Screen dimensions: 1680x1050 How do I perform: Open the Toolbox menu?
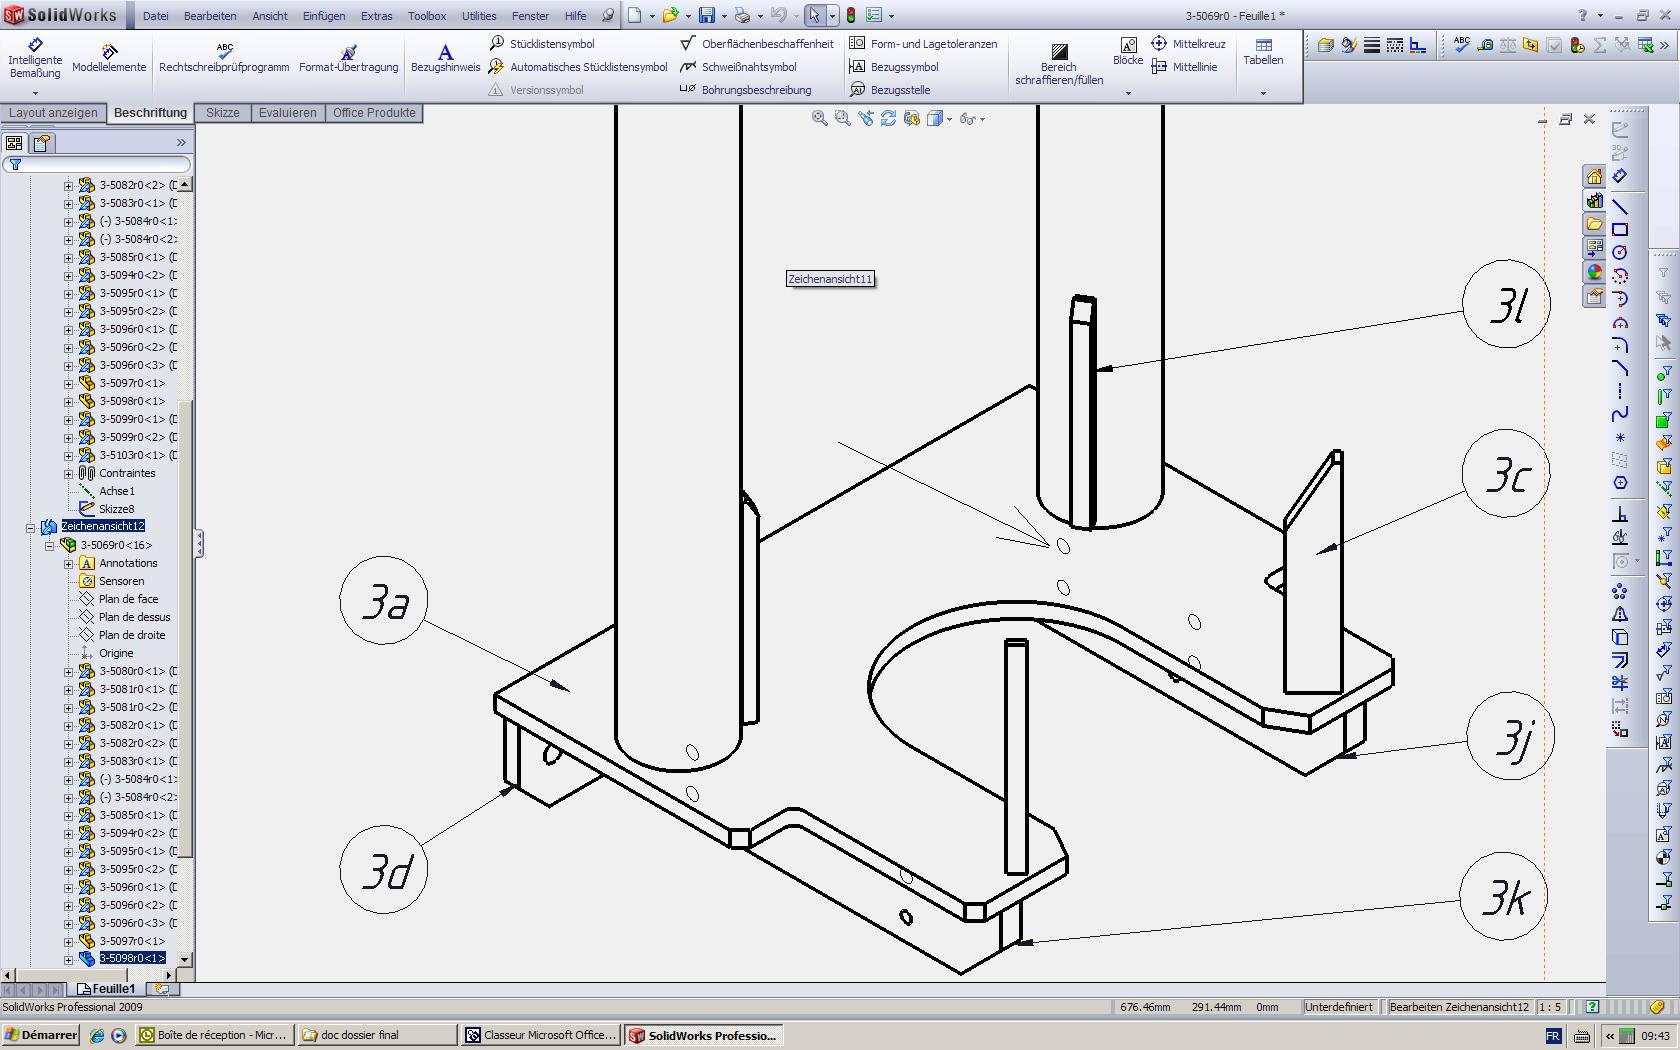427,16
